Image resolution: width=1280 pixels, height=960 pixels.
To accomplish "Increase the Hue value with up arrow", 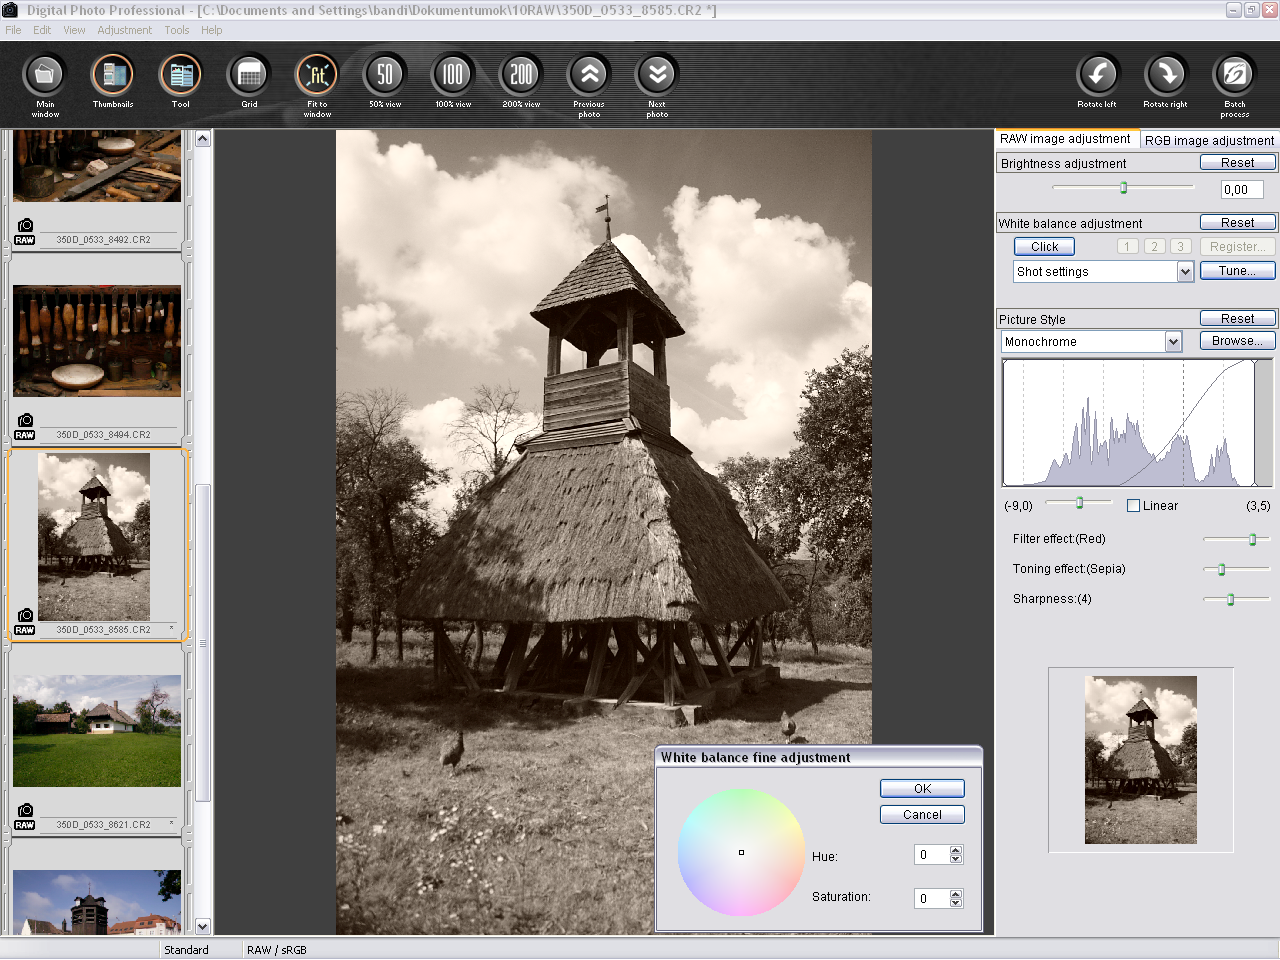I will (956, 850).
